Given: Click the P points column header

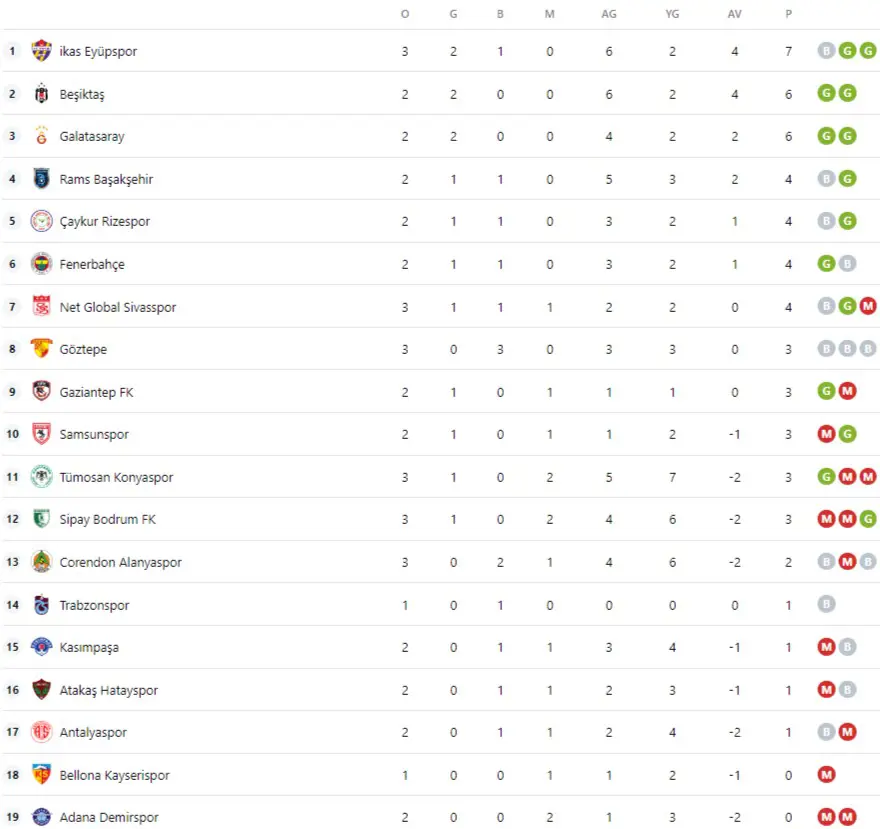Looking at the screenshot, I should point(789,14).
